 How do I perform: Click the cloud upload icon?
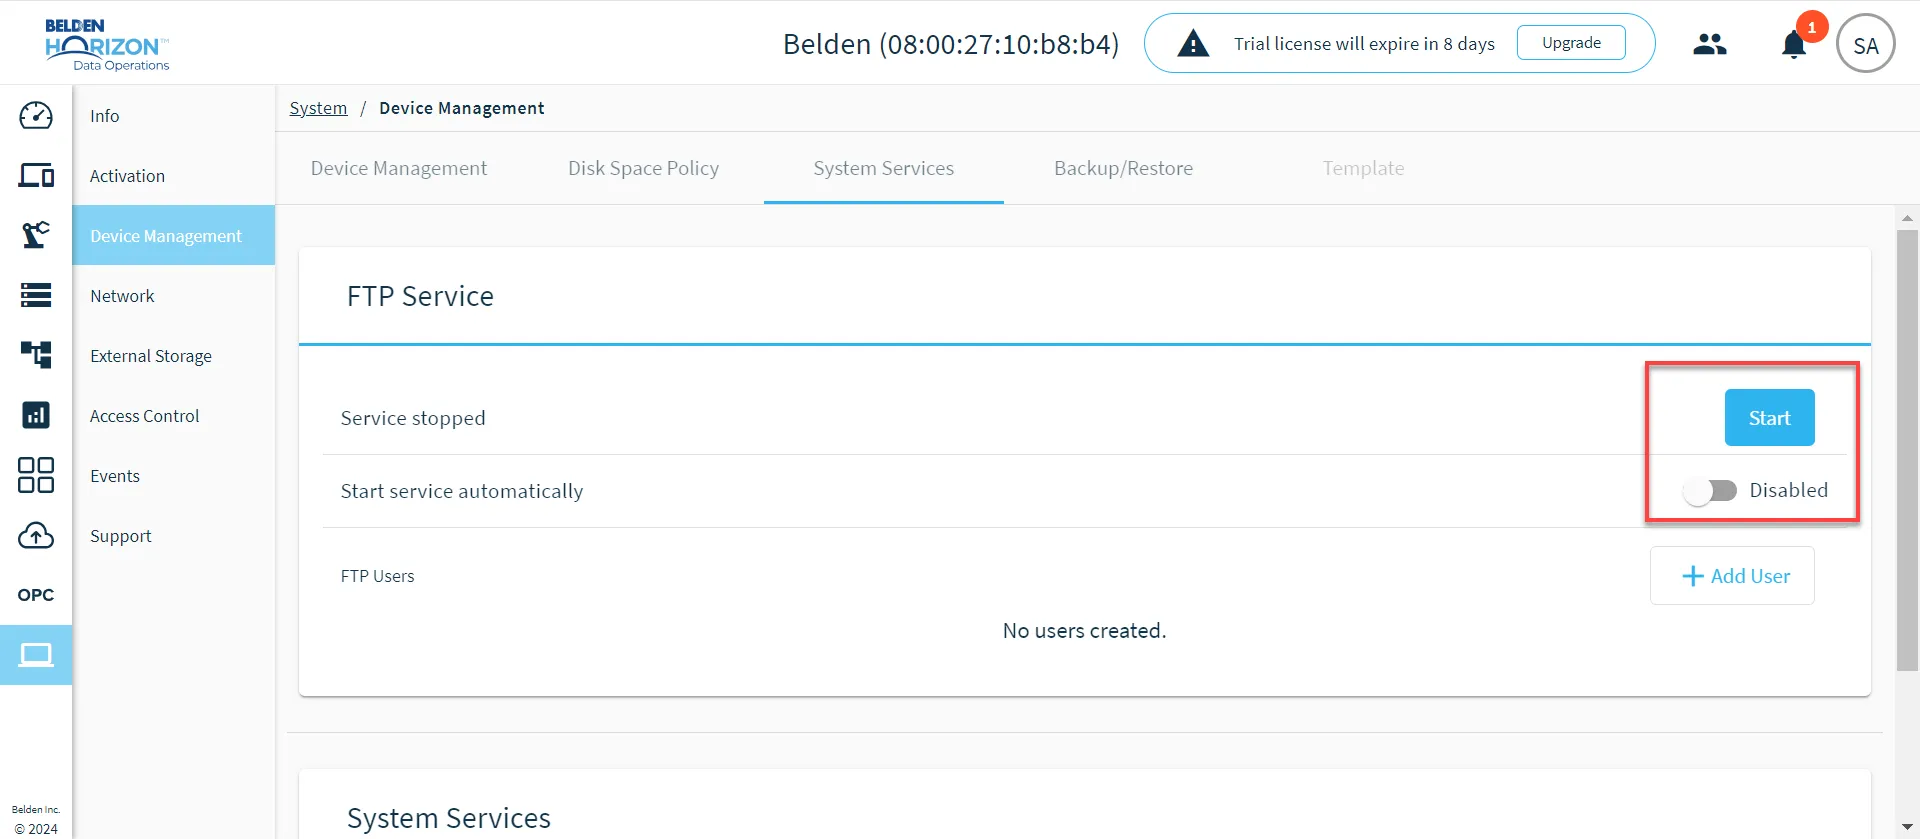pyautogui.click(x=36, y=535)
